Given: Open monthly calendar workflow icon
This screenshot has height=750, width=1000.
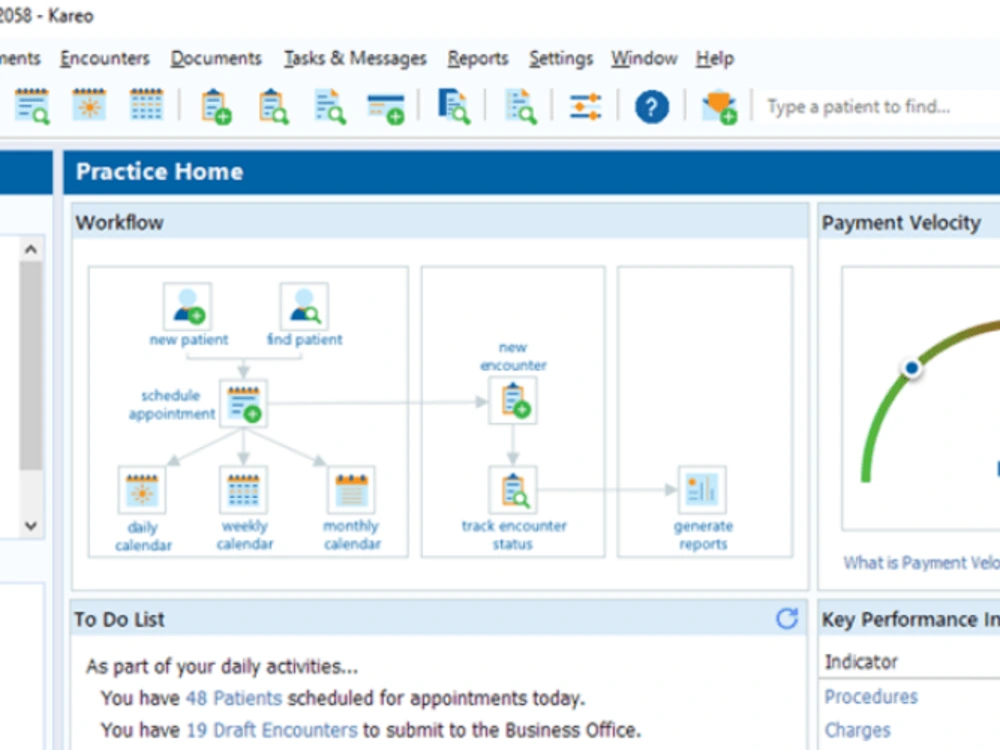Looking at the screenshot, I should [x=351, y=490].
